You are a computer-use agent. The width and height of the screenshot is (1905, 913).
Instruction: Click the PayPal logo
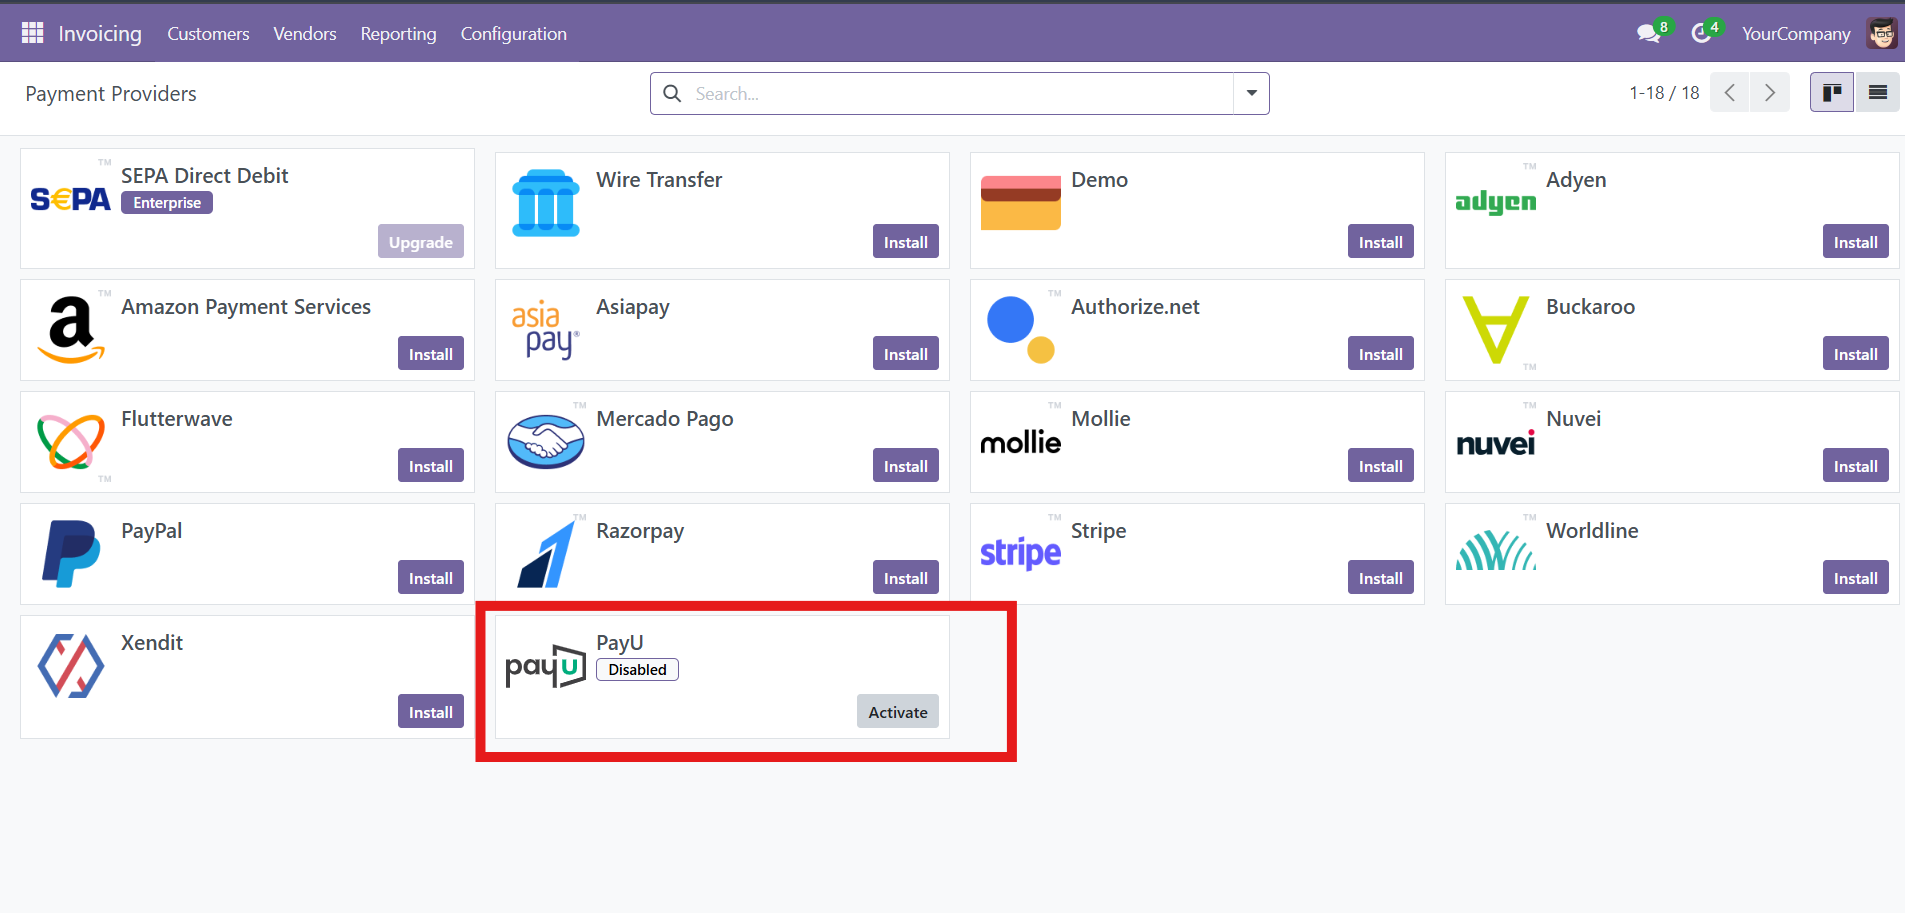pos(71,553)
